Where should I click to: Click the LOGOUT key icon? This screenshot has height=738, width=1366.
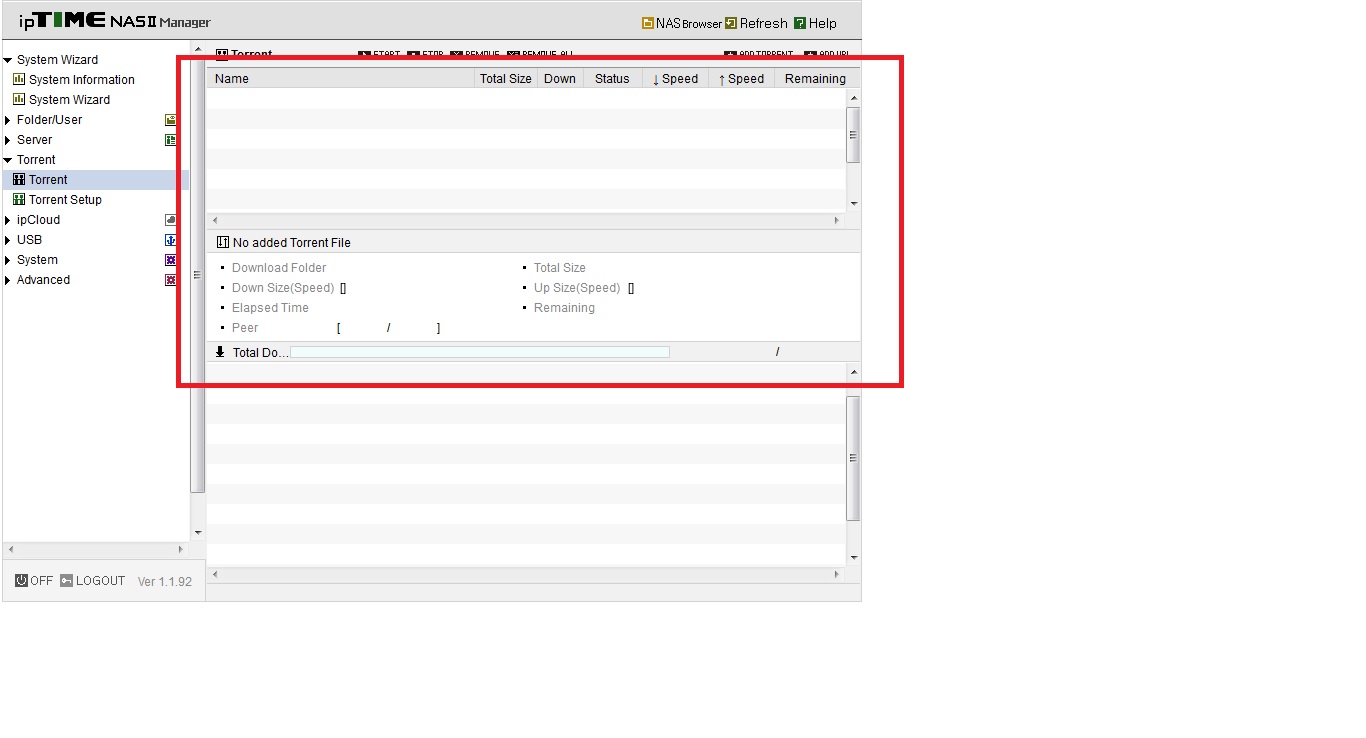(x=67, y=580)
